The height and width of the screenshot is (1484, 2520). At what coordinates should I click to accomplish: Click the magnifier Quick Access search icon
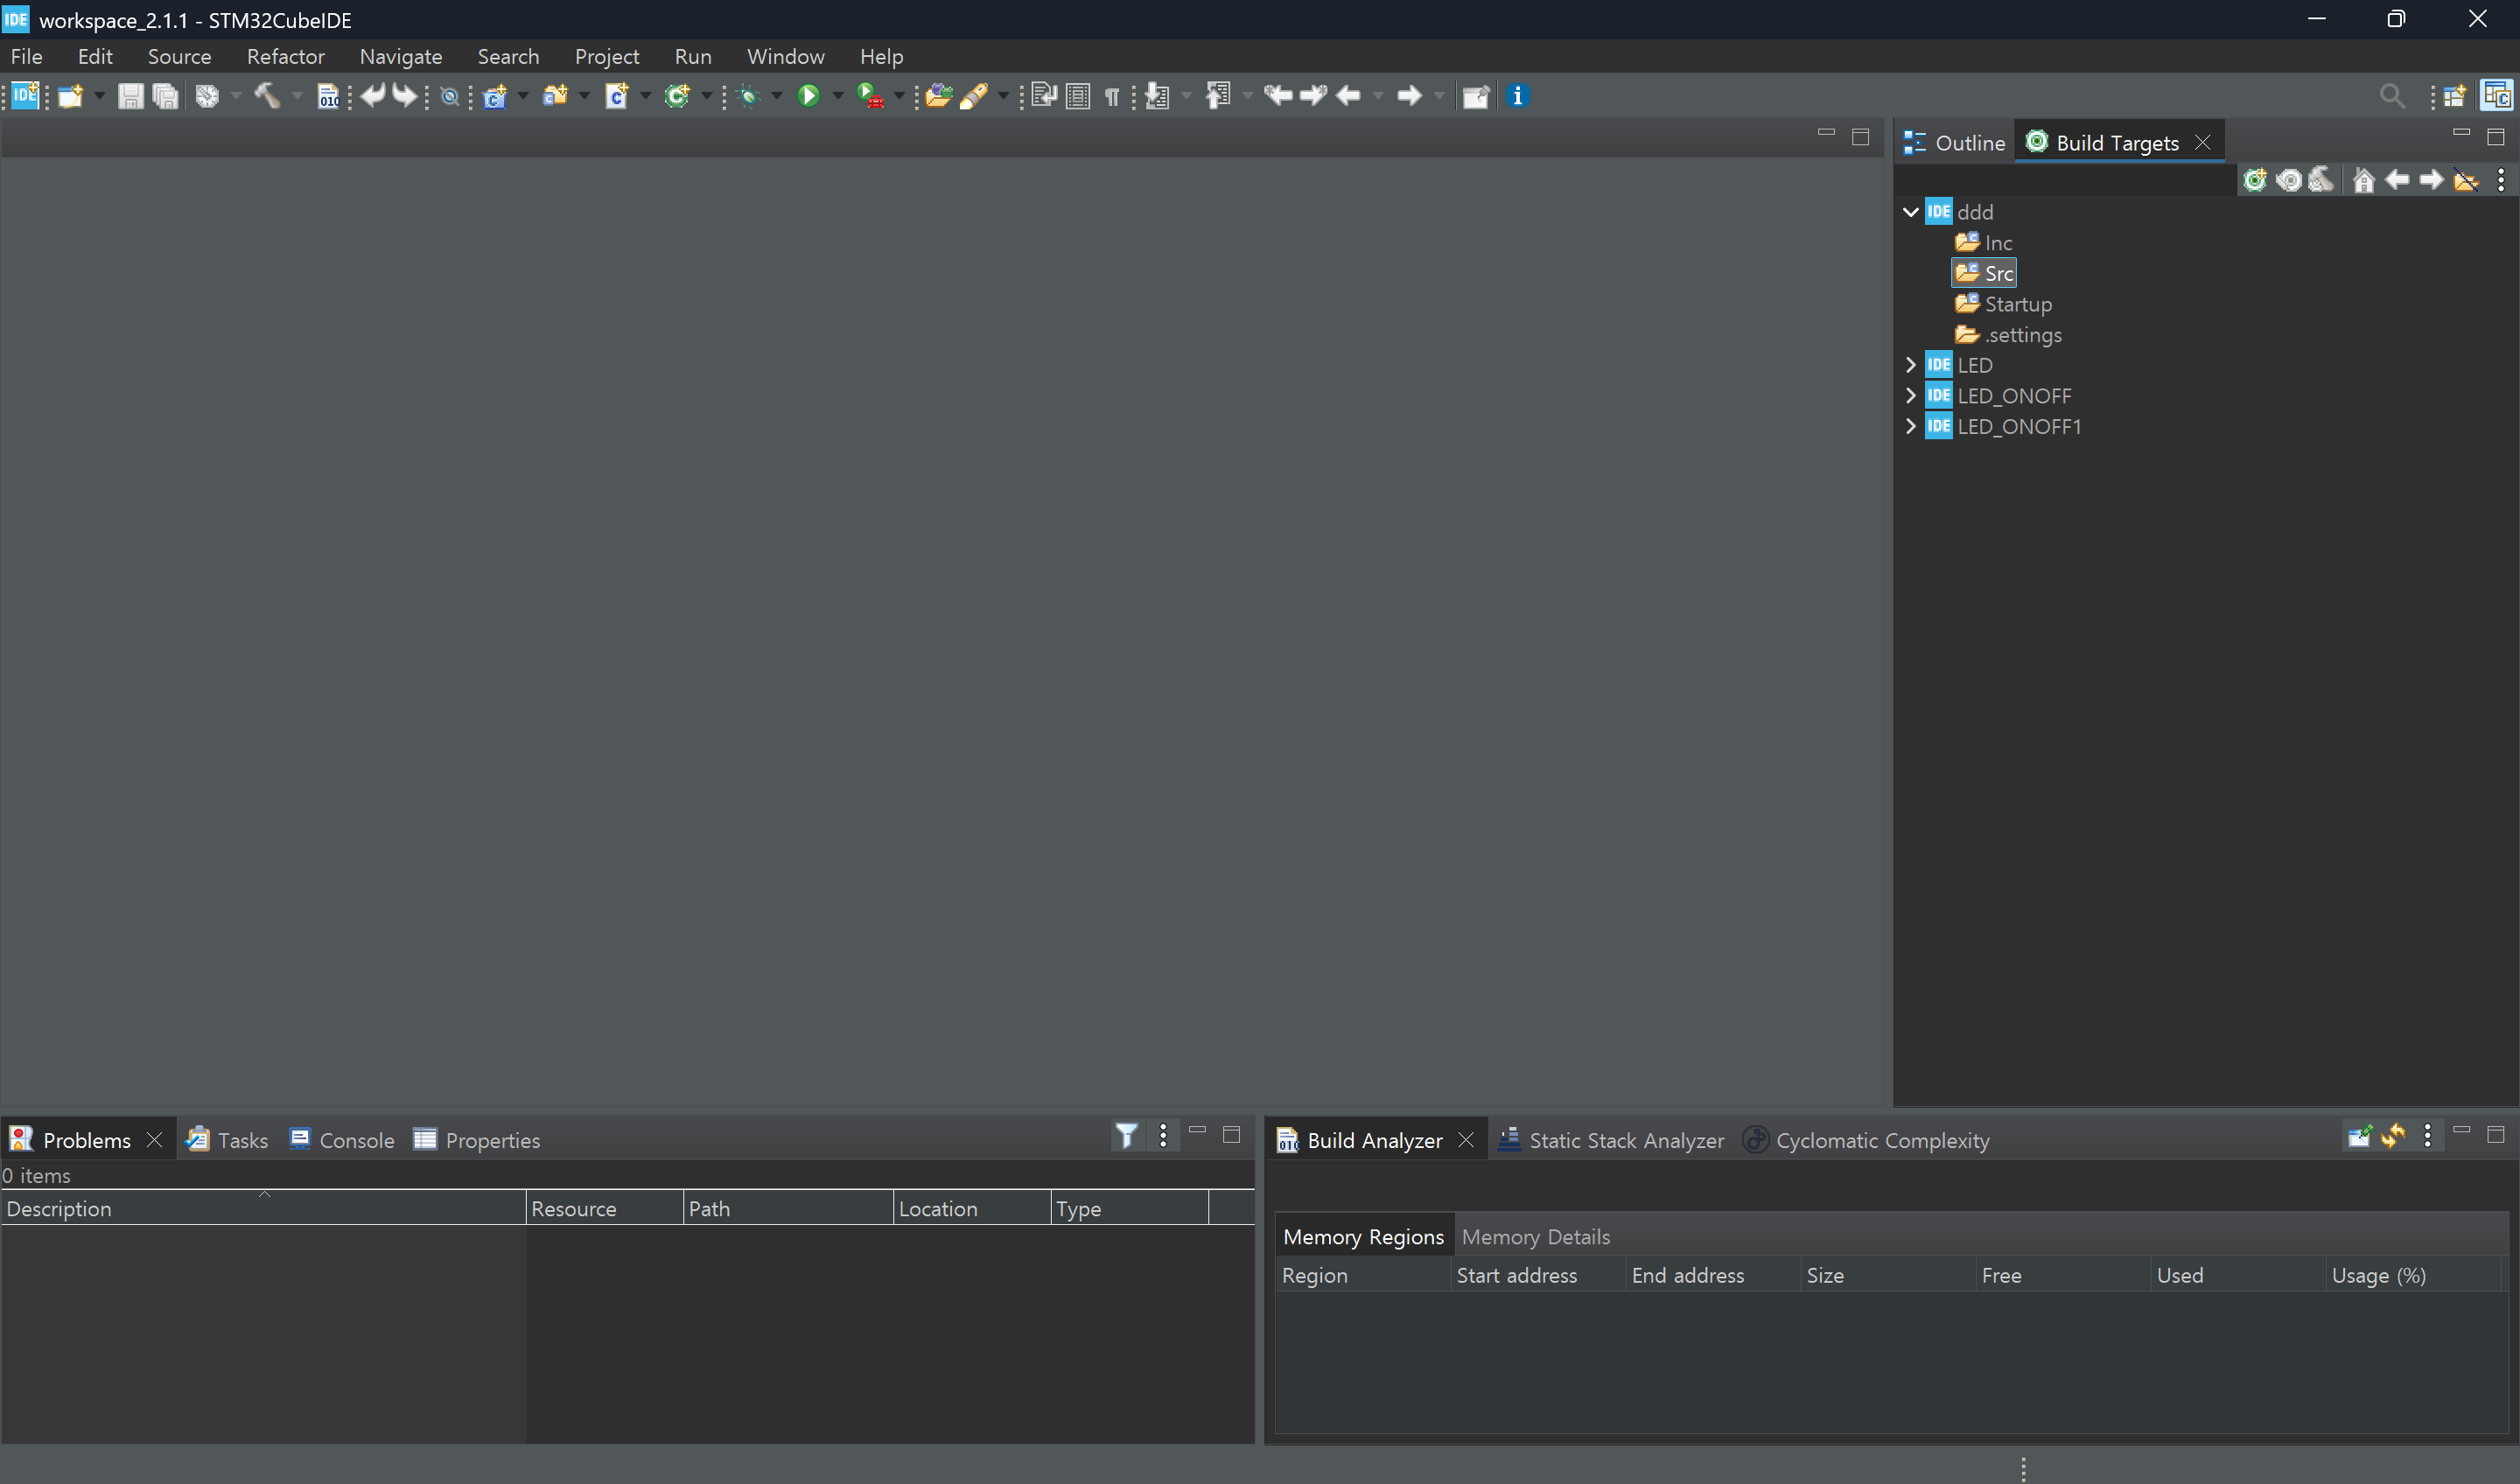2392,96
